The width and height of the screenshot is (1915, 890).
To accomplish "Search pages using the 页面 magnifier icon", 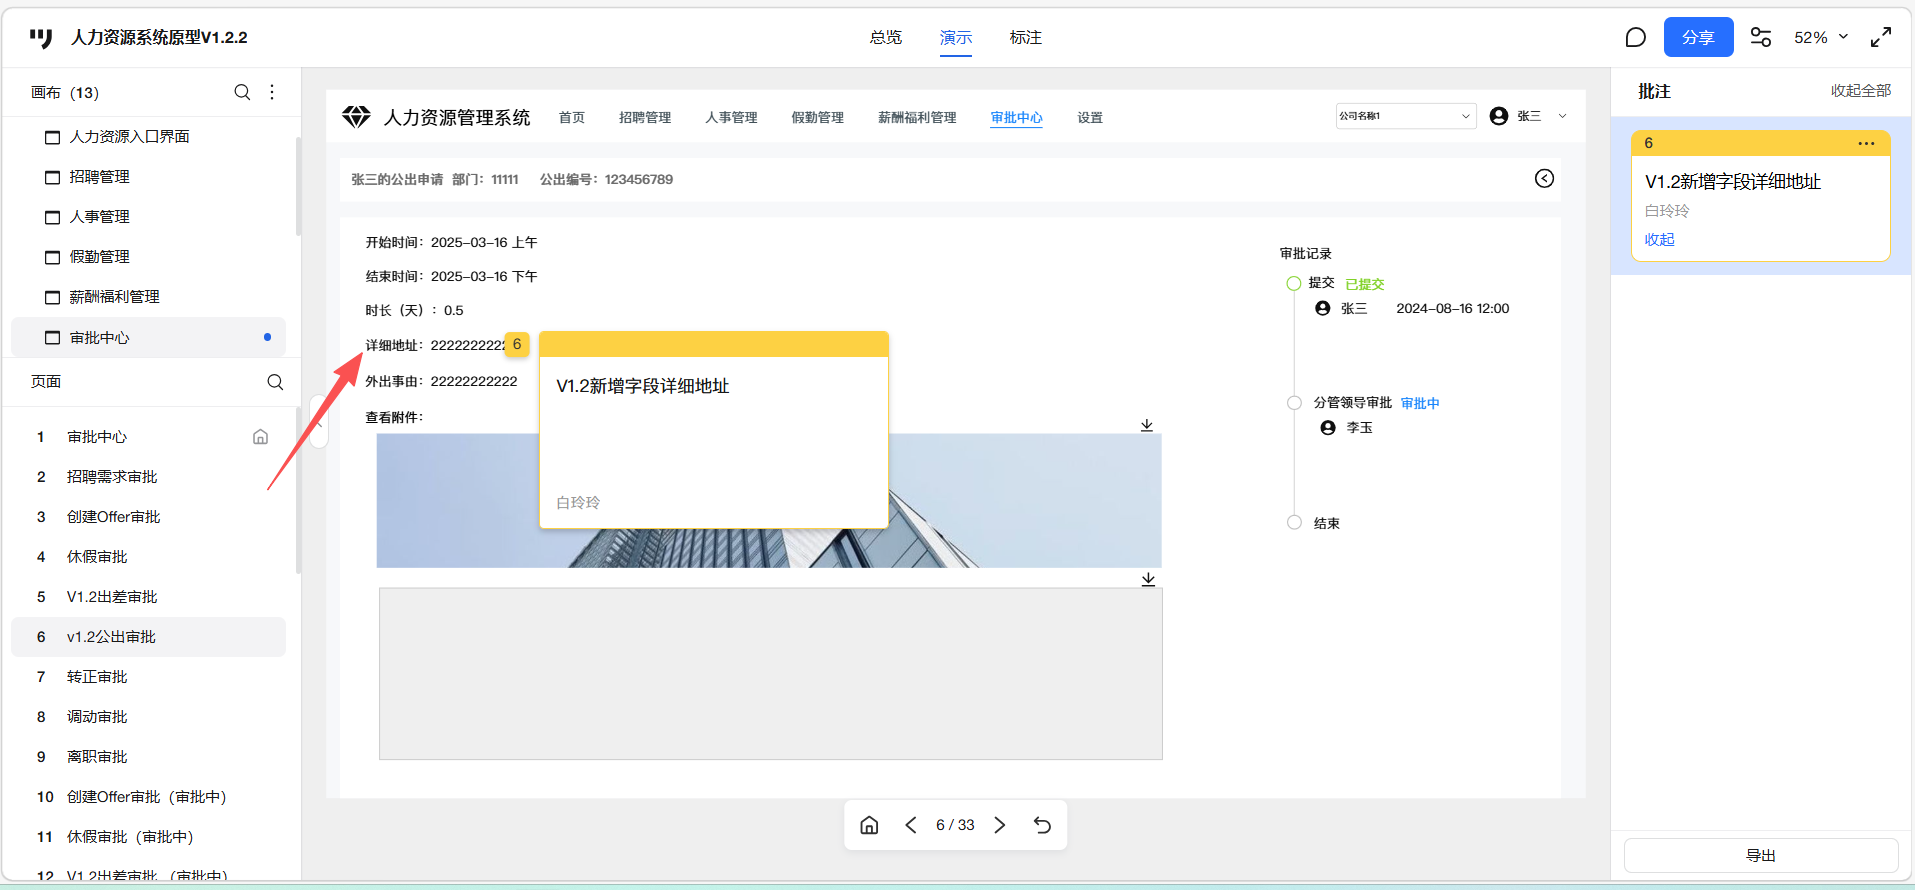I will (275, 382).
